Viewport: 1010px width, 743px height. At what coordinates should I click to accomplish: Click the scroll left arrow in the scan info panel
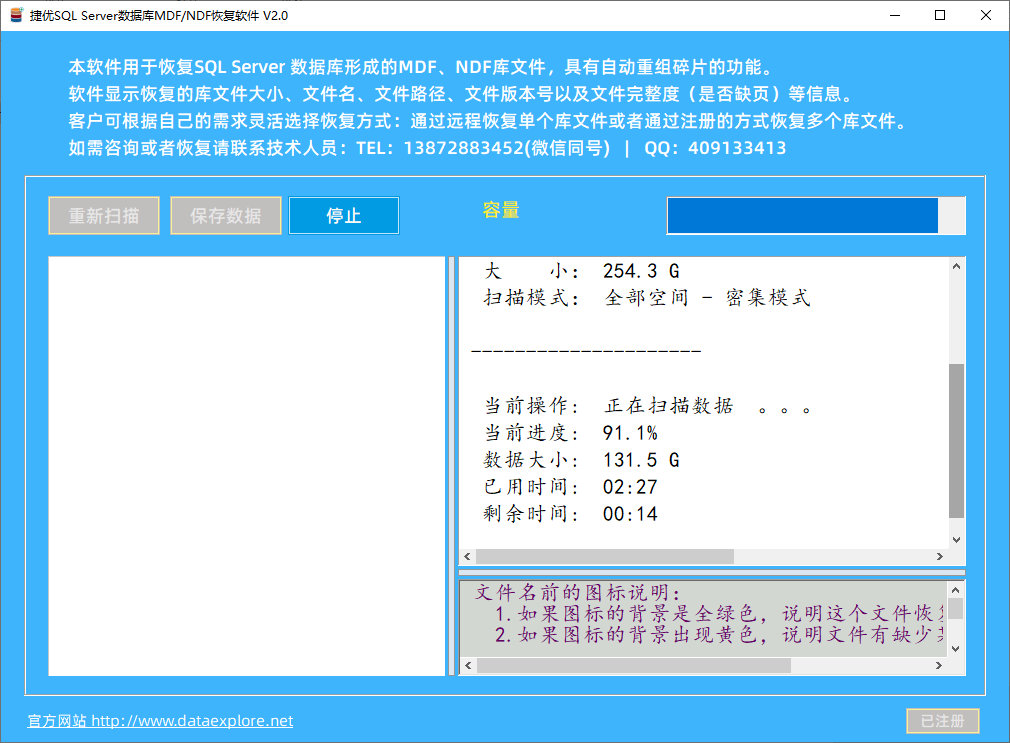(x=468, y=557)
